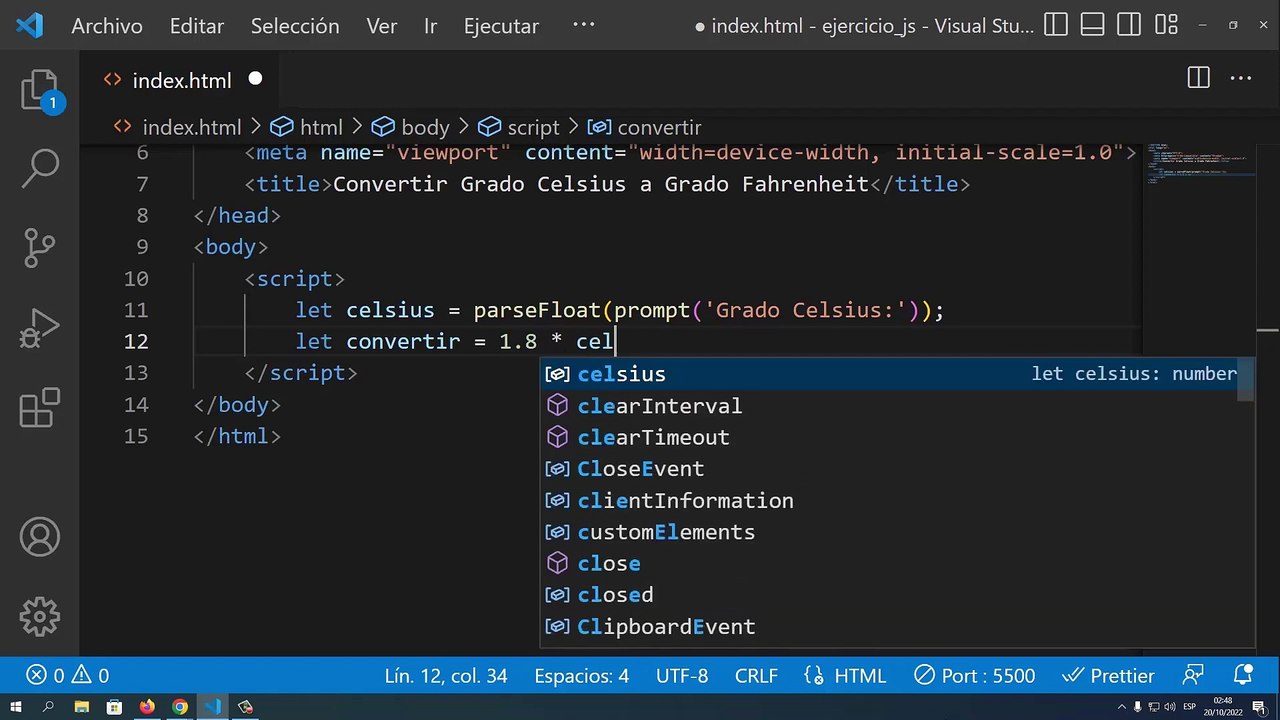This screenshot has width=1280, height=720.
Task: Choose the clearInterval suggestion
Action: point(890,406)
